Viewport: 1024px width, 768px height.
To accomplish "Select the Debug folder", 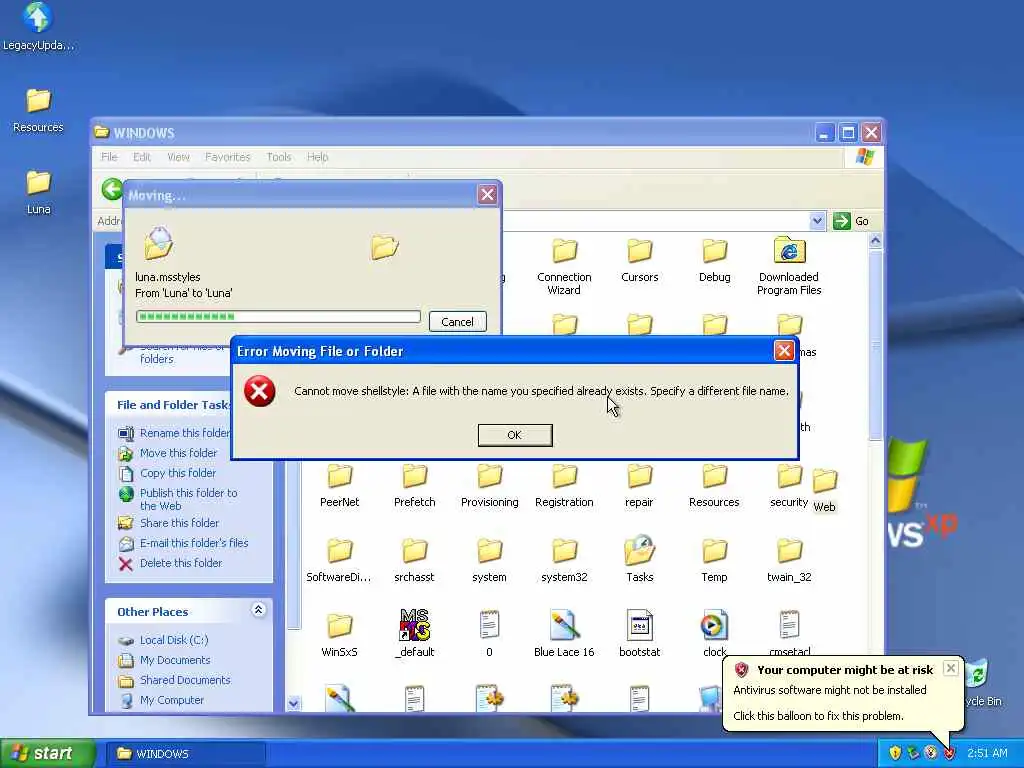I will coord(714,261).
